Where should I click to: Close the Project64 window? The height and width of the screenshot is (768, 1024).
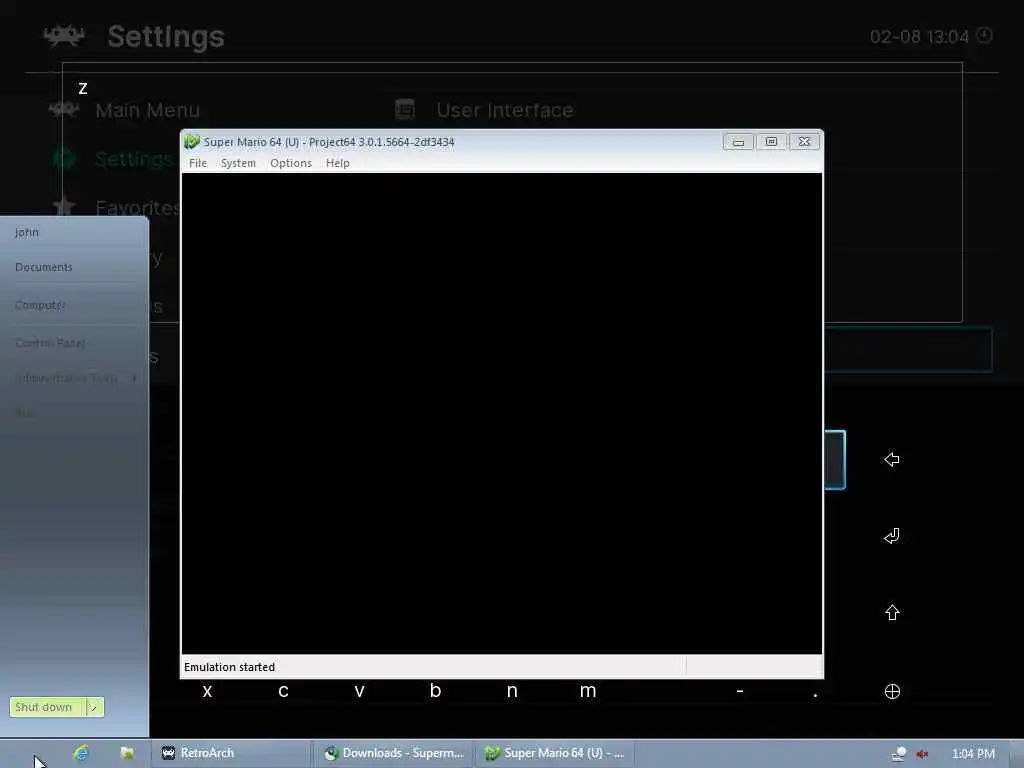pyautogui.click(x=805, y=142)
